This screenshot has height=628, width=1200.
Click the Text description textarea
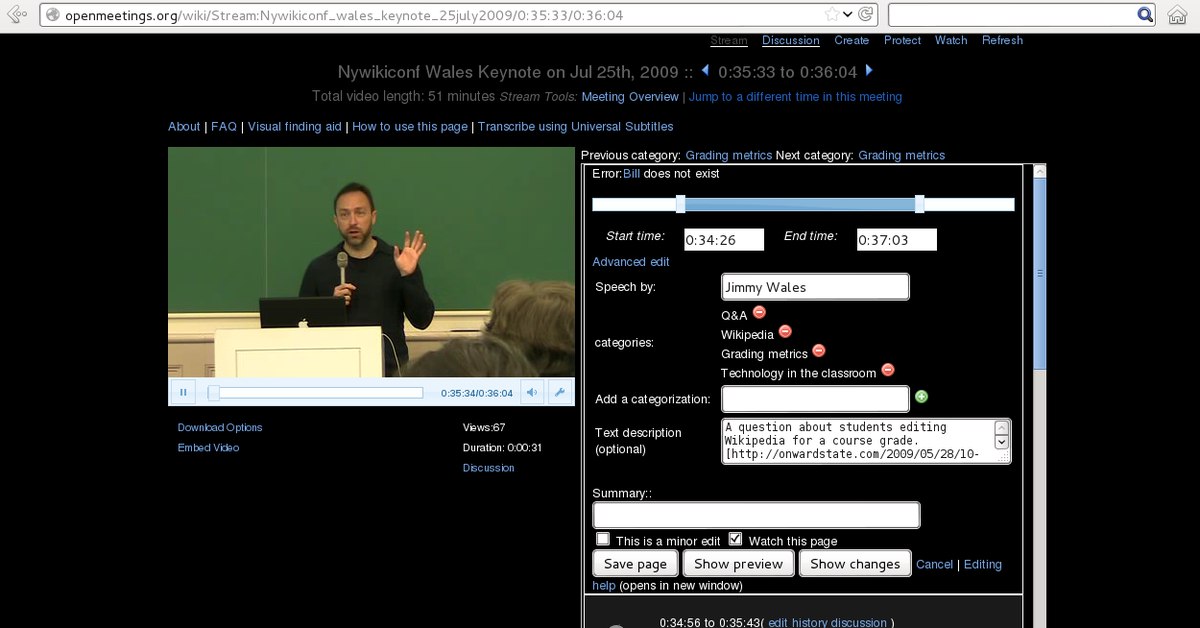[866, 441]
